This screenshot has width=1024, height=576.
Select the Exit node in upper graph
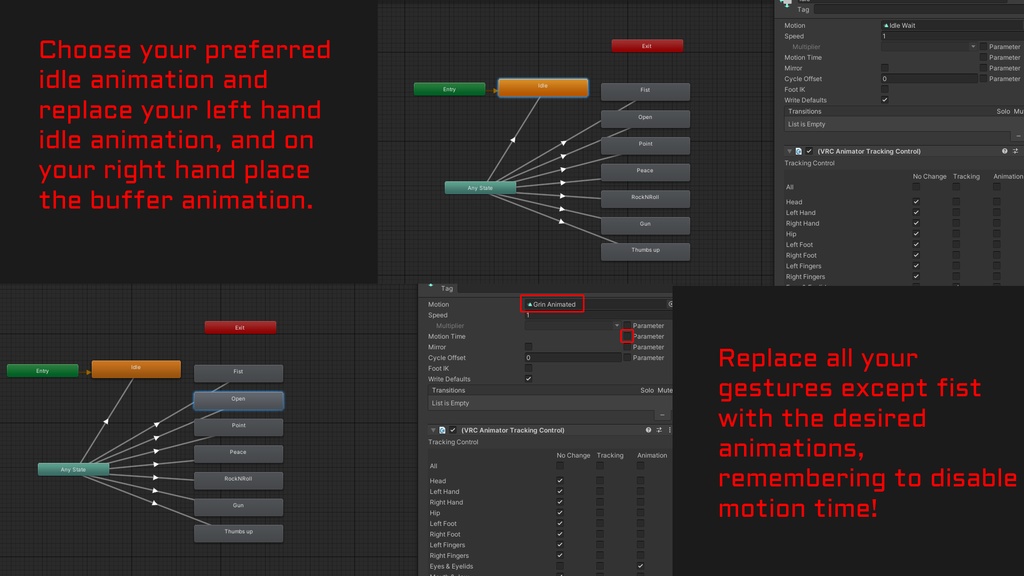click(x=647, y=46)
